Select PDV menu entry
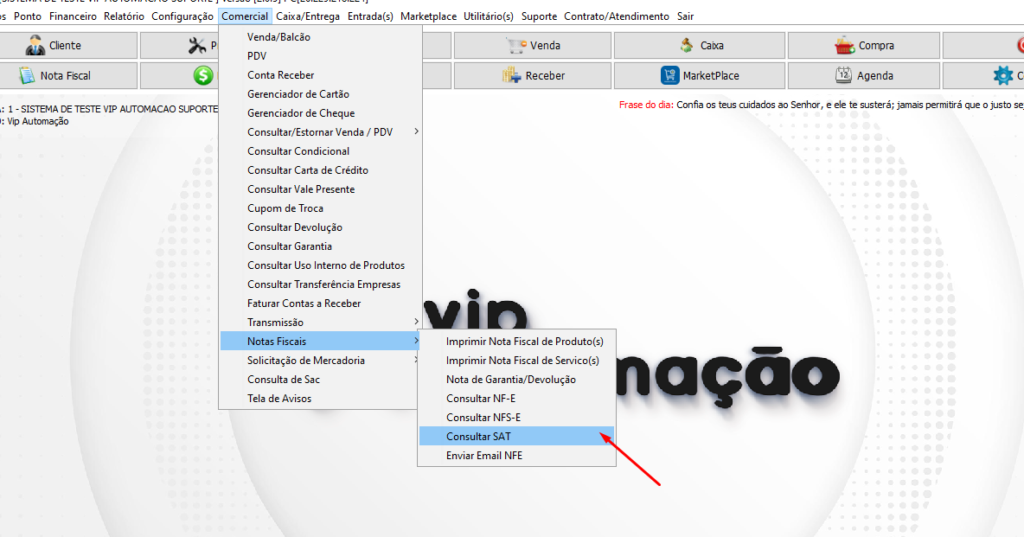The height and width of the screenshot is (537, 1024). [x=320, y=56]
